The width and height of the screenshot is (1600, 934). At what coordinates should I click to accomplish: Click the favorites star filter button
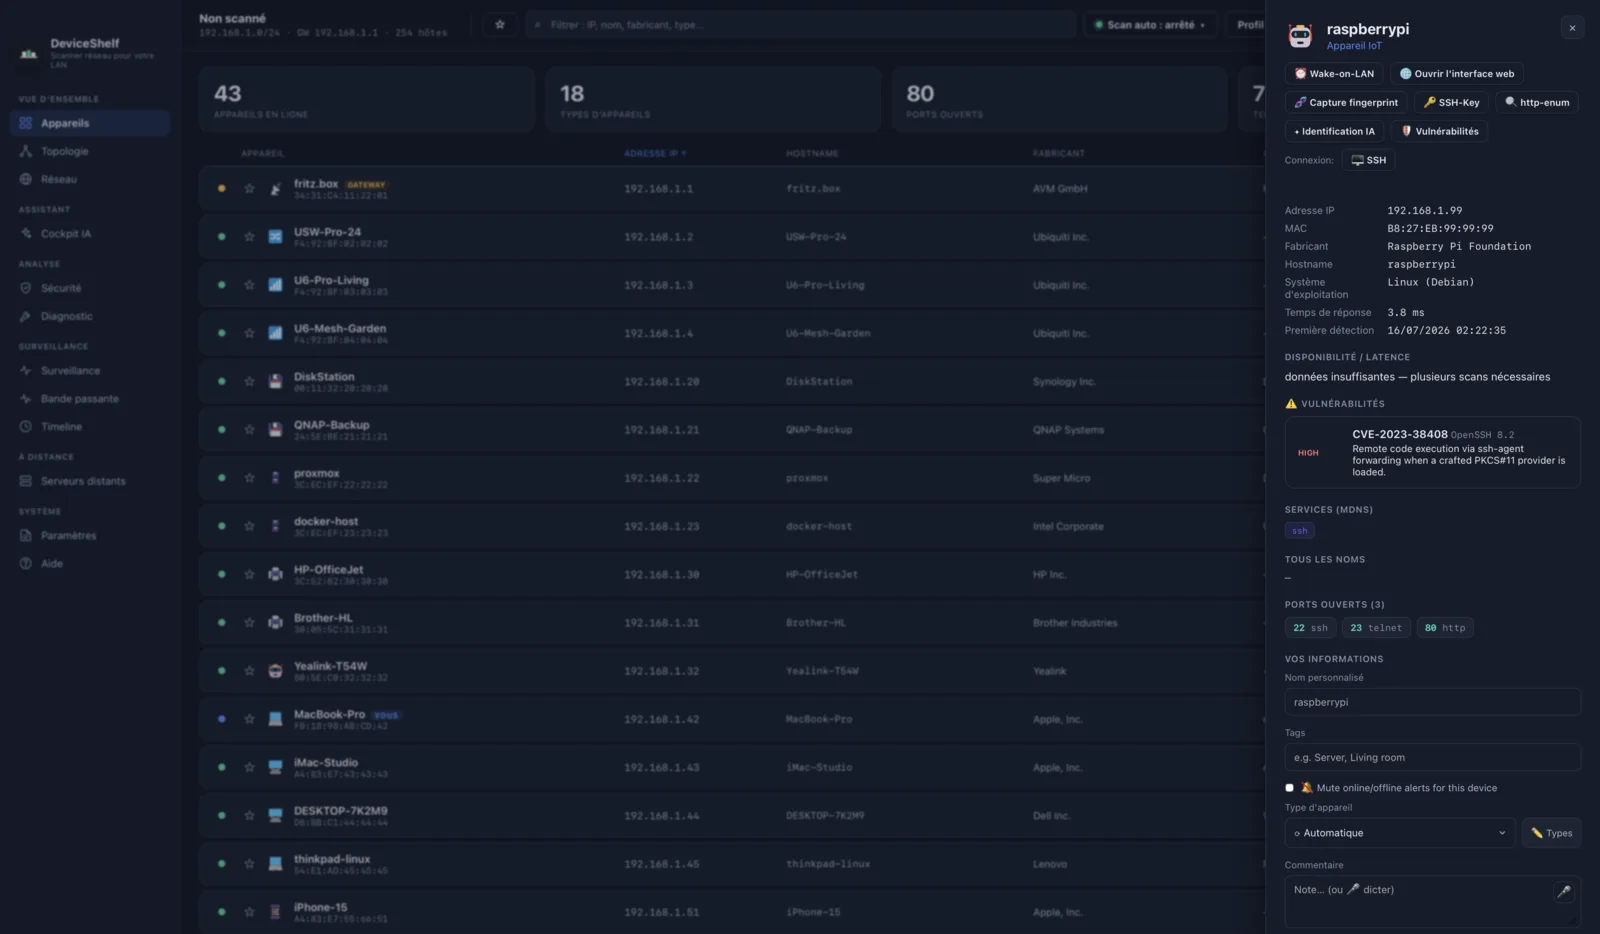coord(500,24)
